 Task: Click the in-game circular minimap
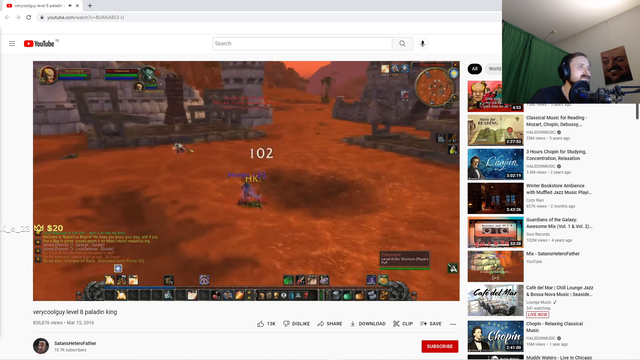coord(434,87)
